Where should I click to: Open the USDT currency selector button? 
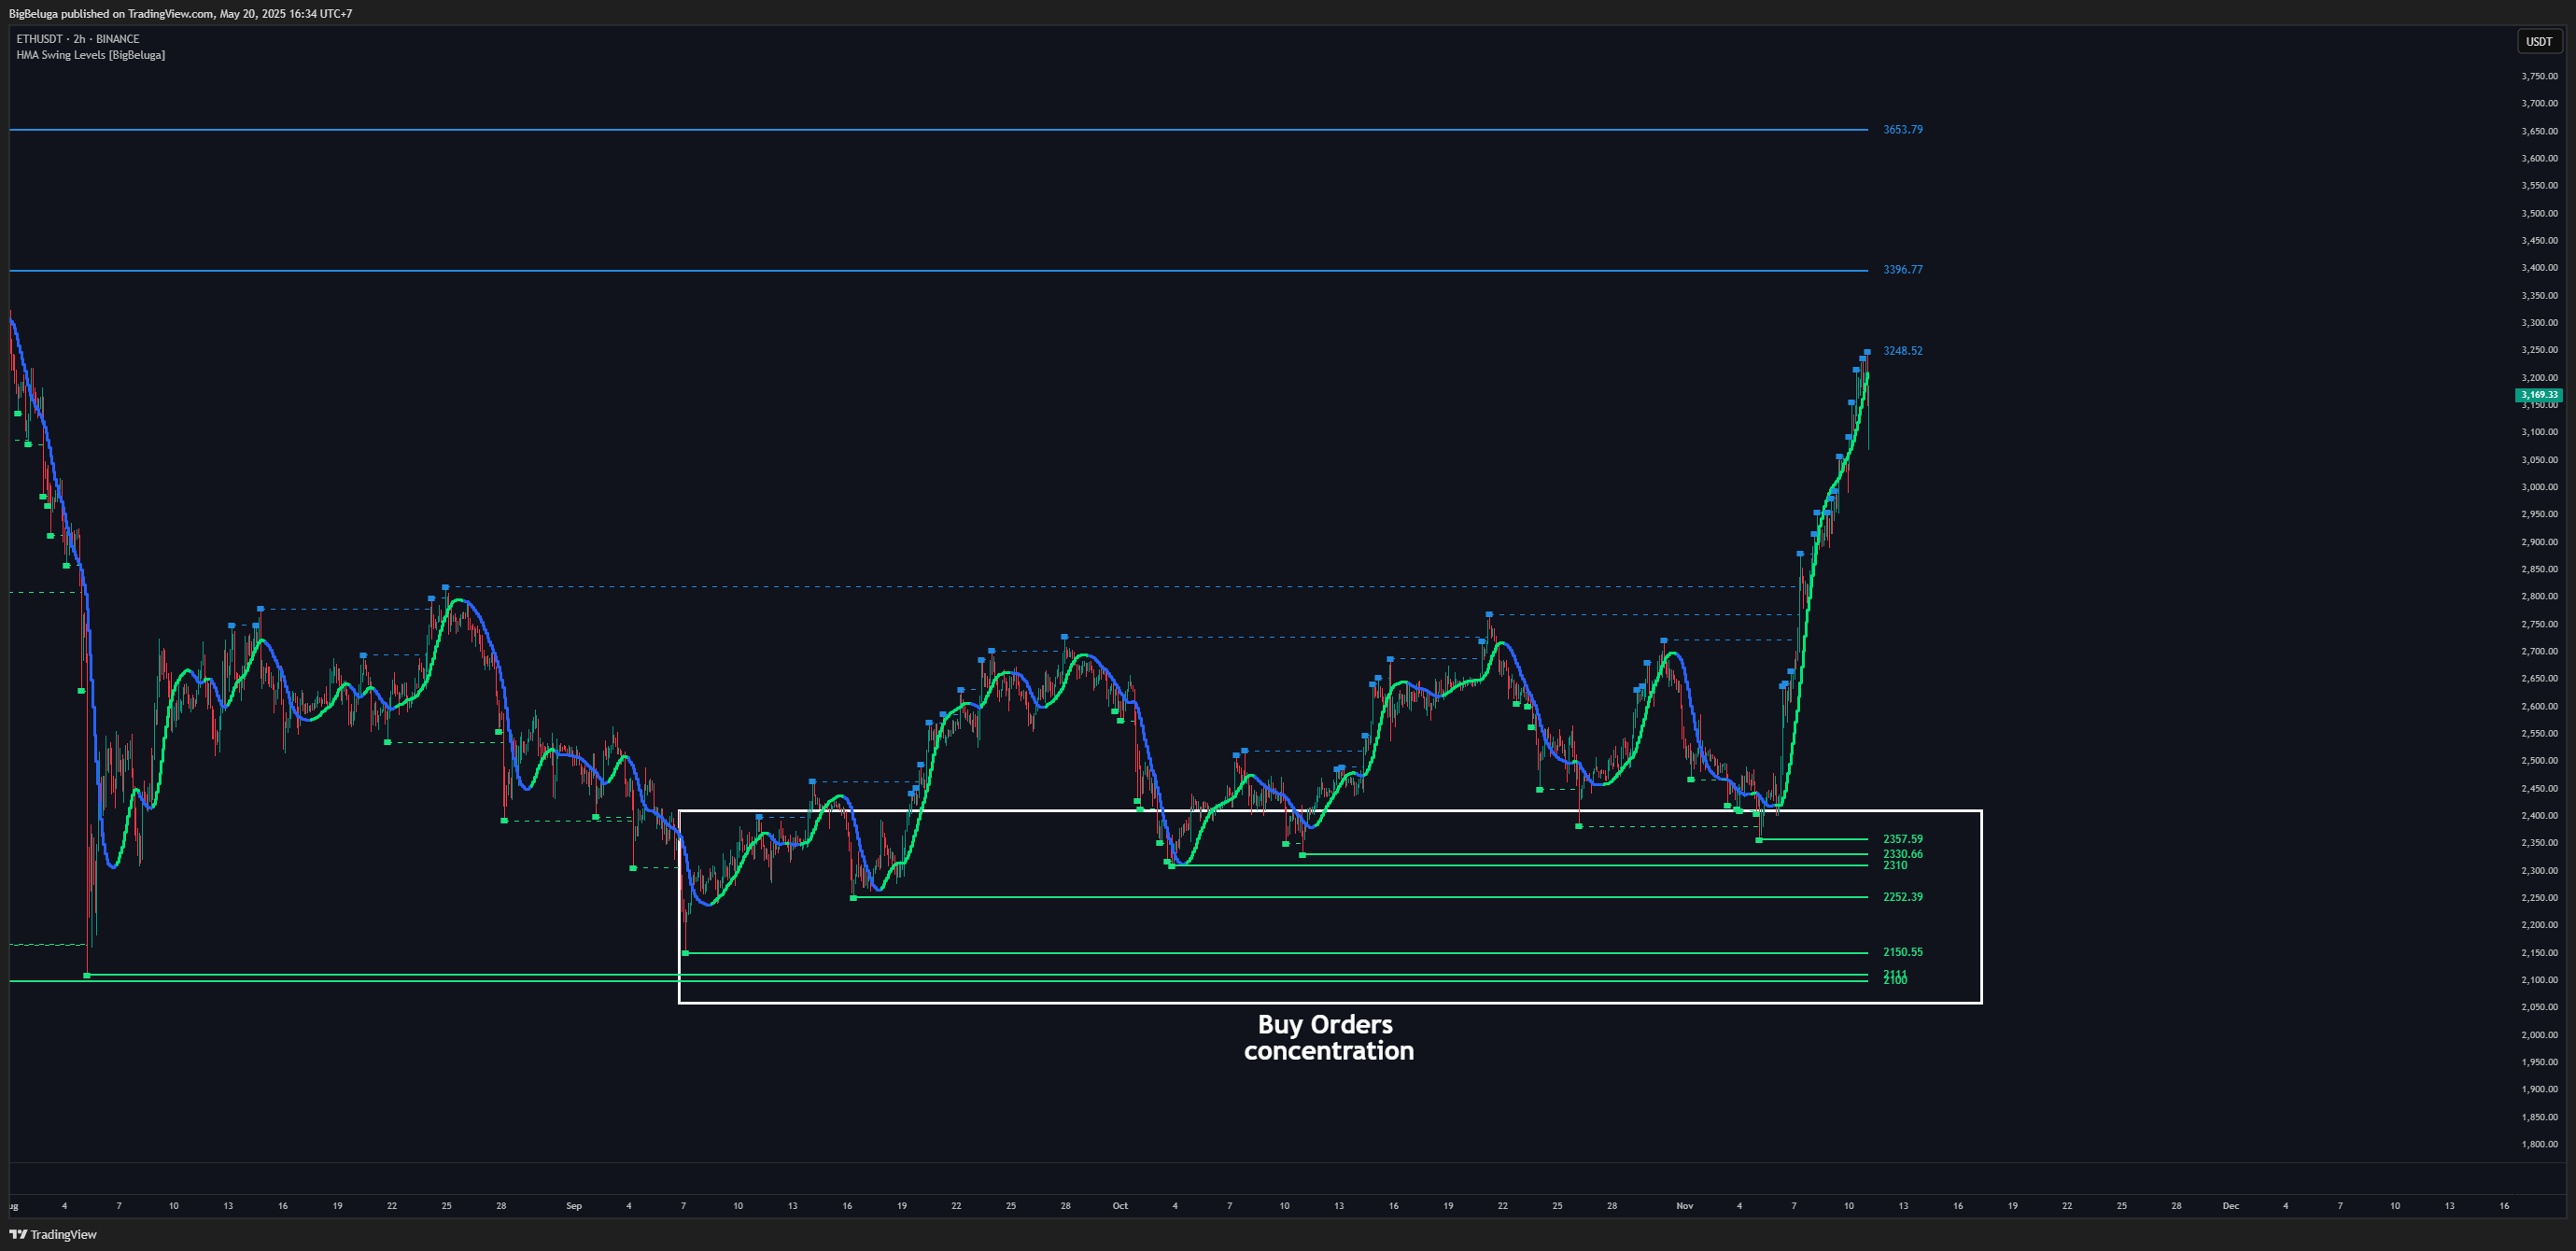click(2539, 41)
